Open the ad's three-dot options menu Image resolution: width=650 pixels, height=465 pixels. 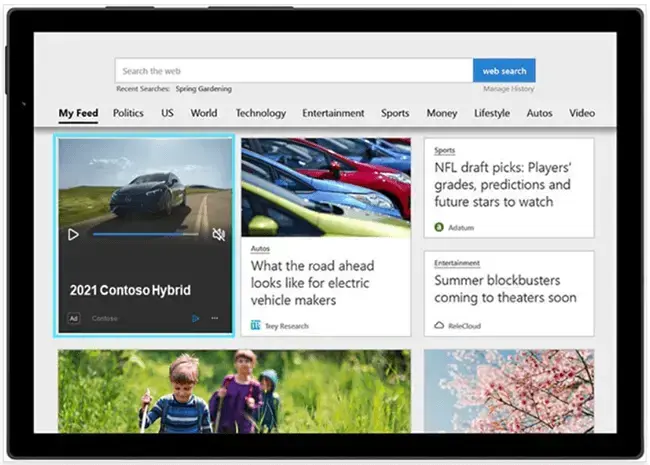point(215,319)
